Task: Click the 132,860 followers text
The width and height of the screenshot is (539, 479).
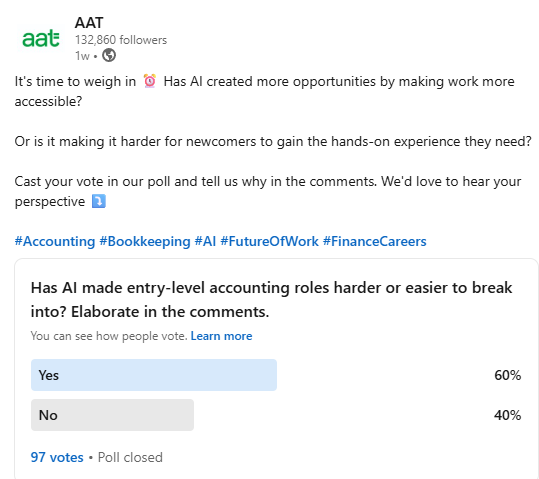Action: [x=121, y=40]
